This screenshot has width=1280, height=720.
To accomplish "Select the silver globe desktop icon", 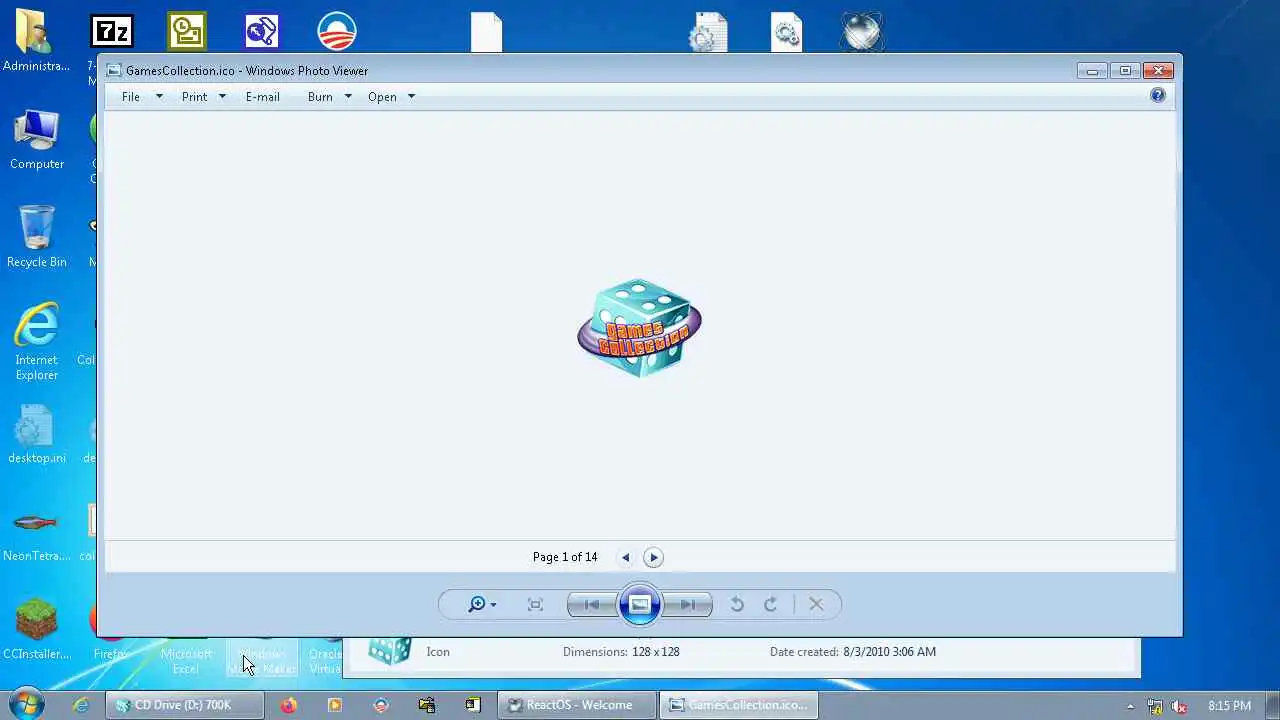I will (x=862, y=31).
